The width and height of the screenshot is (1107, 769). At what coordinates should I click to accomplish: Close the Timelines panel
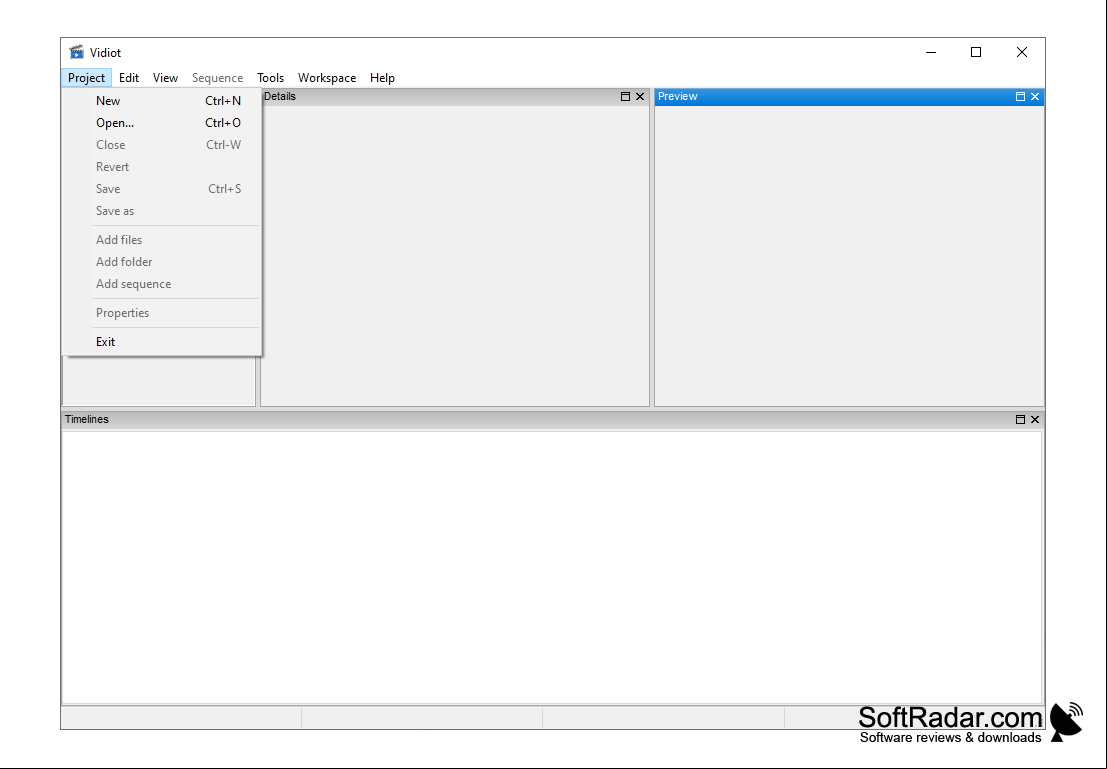tap(1035, 419)
